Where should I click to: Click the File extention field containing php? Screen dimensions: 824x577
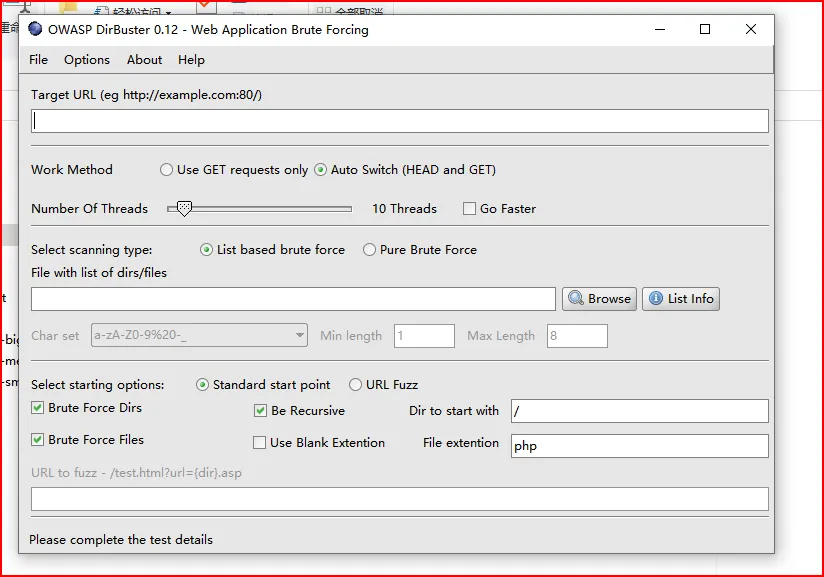[640, 446]
